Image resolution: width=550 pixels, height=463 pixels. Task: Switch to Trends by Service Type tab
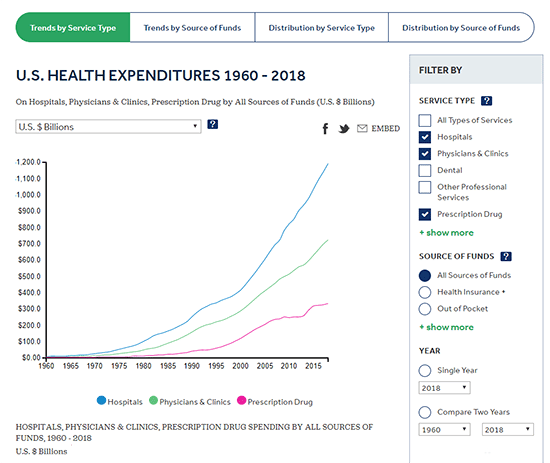coord(73,28)
